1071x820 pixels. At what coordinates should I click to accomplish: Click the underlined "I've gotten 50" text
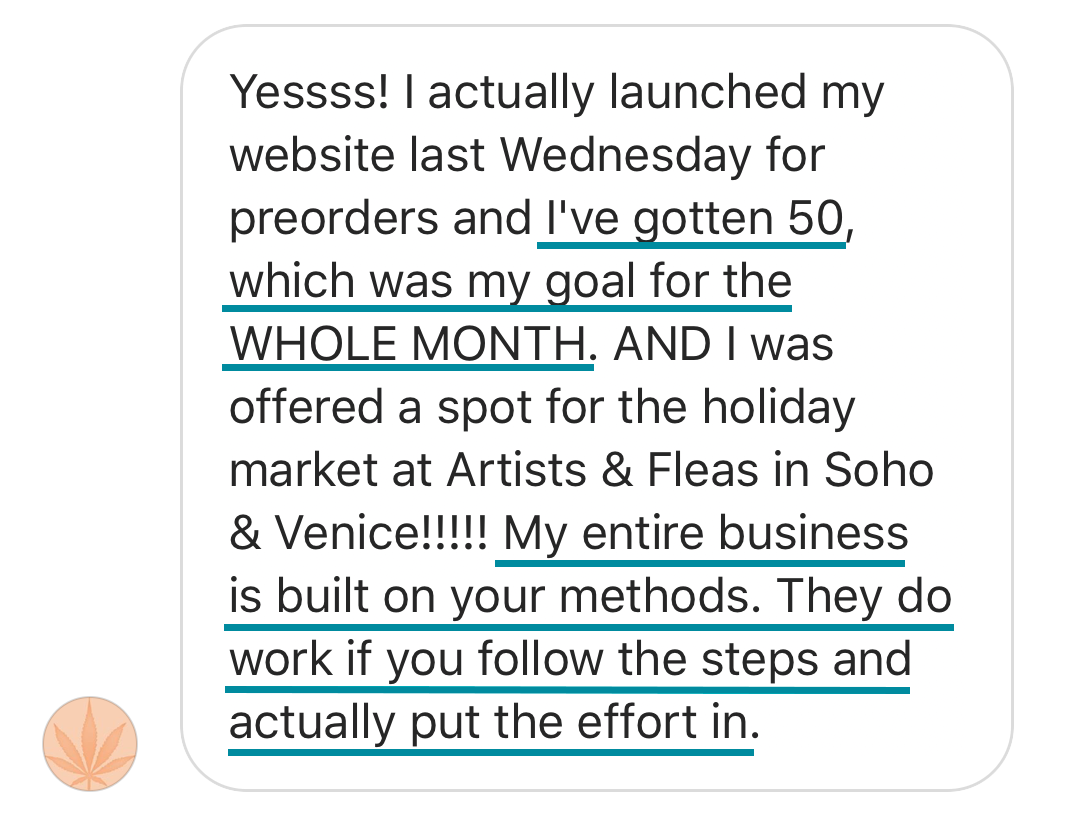[692, 219]
